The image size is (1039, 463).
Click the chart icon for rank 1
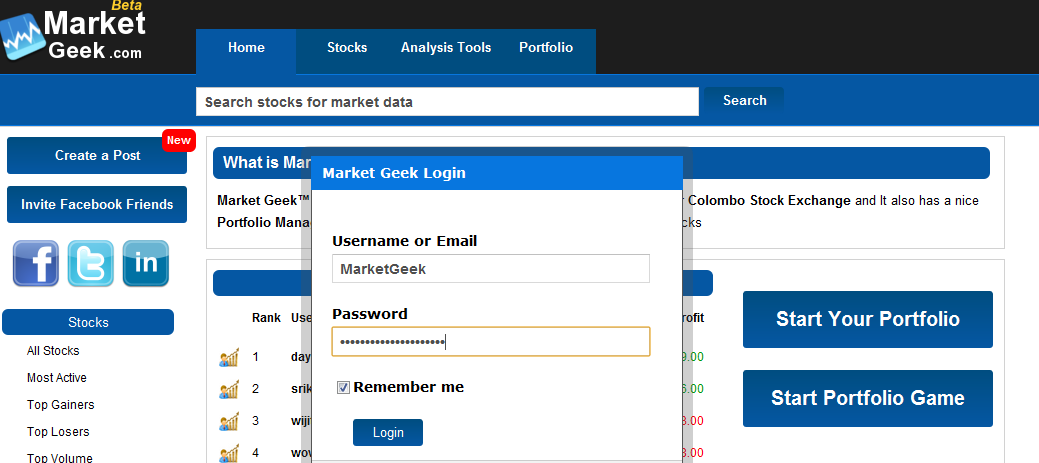[x=229, y=358]
